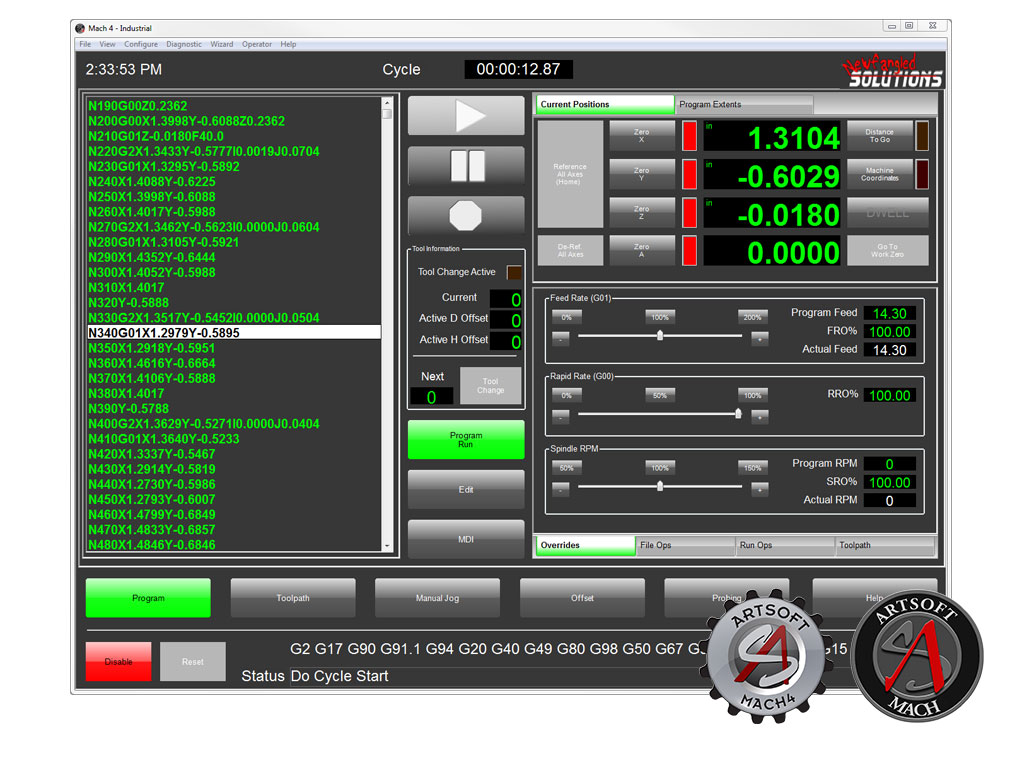Open the File Ops tab
The height and width of the screenshot is (768, 1024).
pos(685,546)
